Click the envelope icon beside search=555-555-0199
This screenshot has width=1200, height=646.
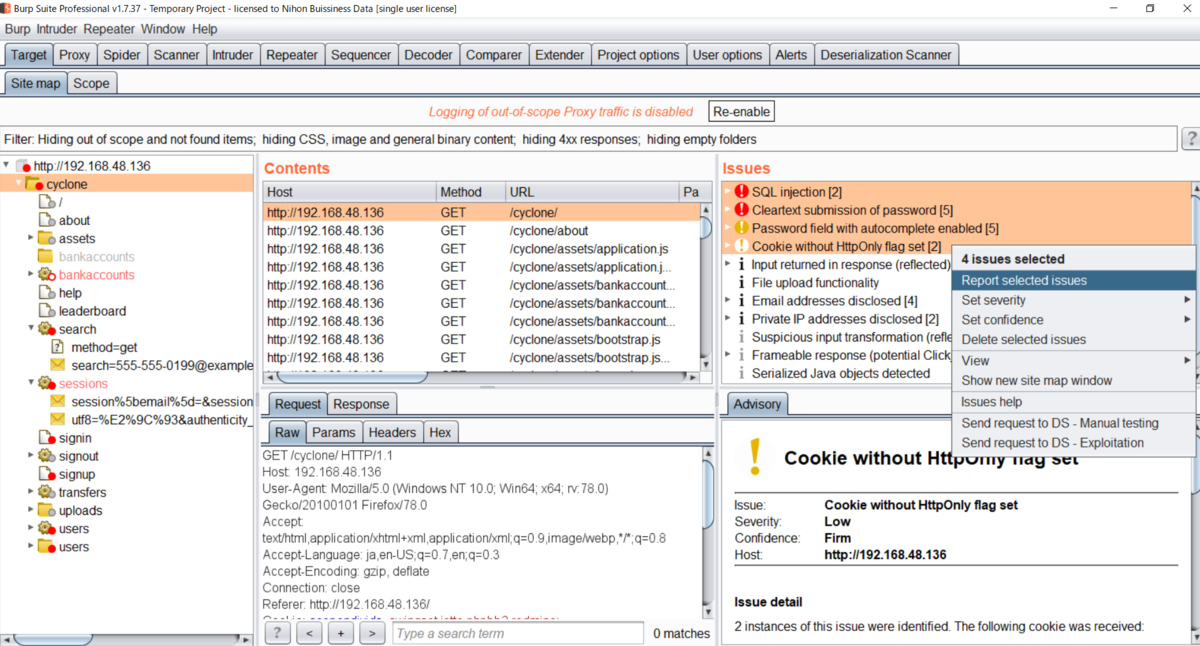pyautogui.click(x=58, y=365)
